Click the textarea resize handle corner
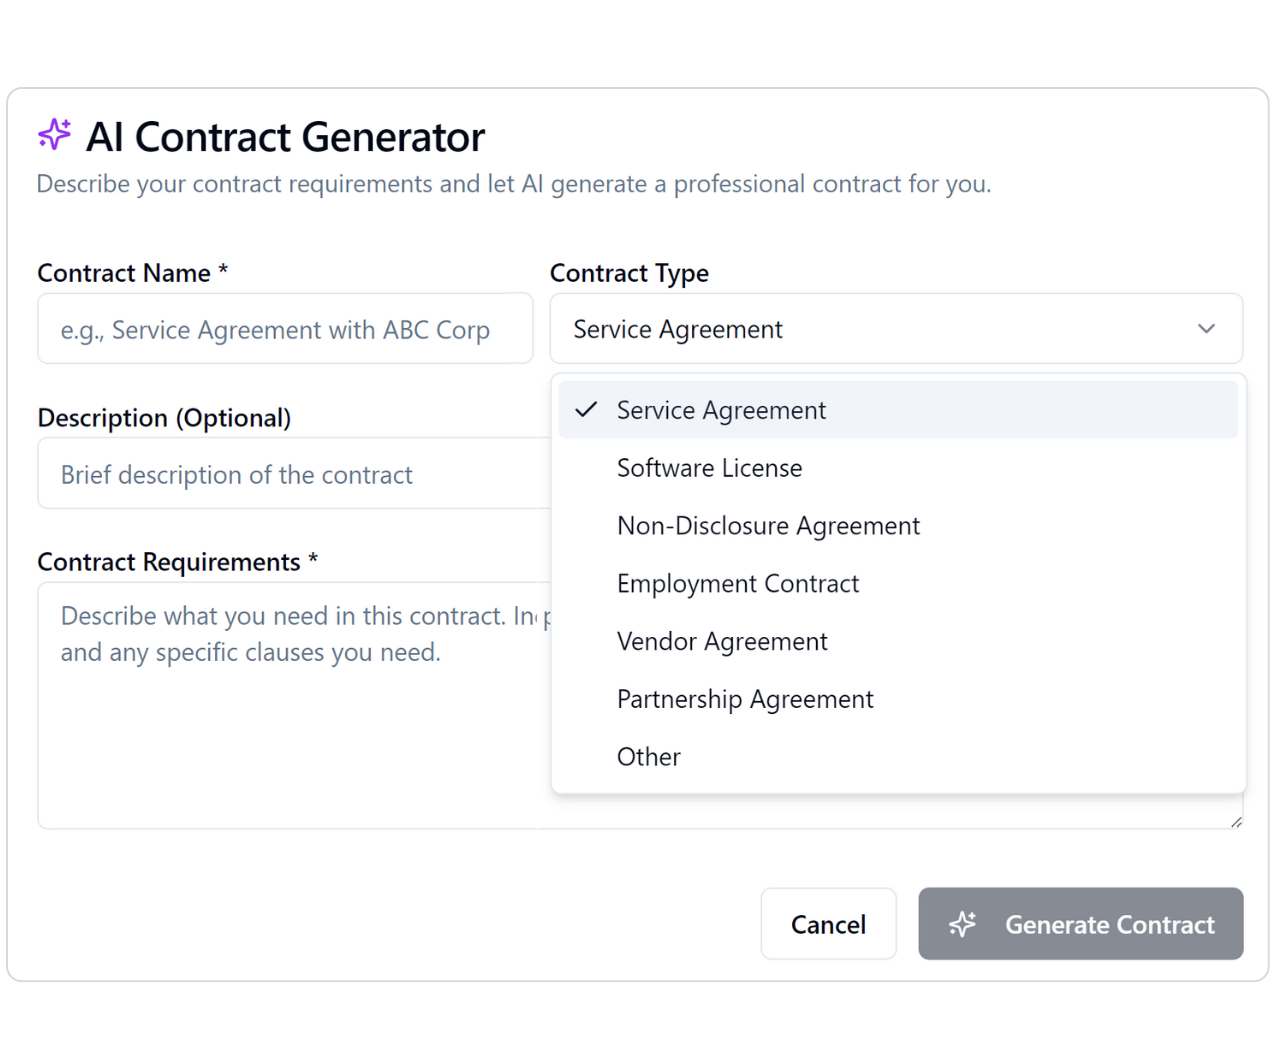1280x1044 pixels. pos(1236,822)
